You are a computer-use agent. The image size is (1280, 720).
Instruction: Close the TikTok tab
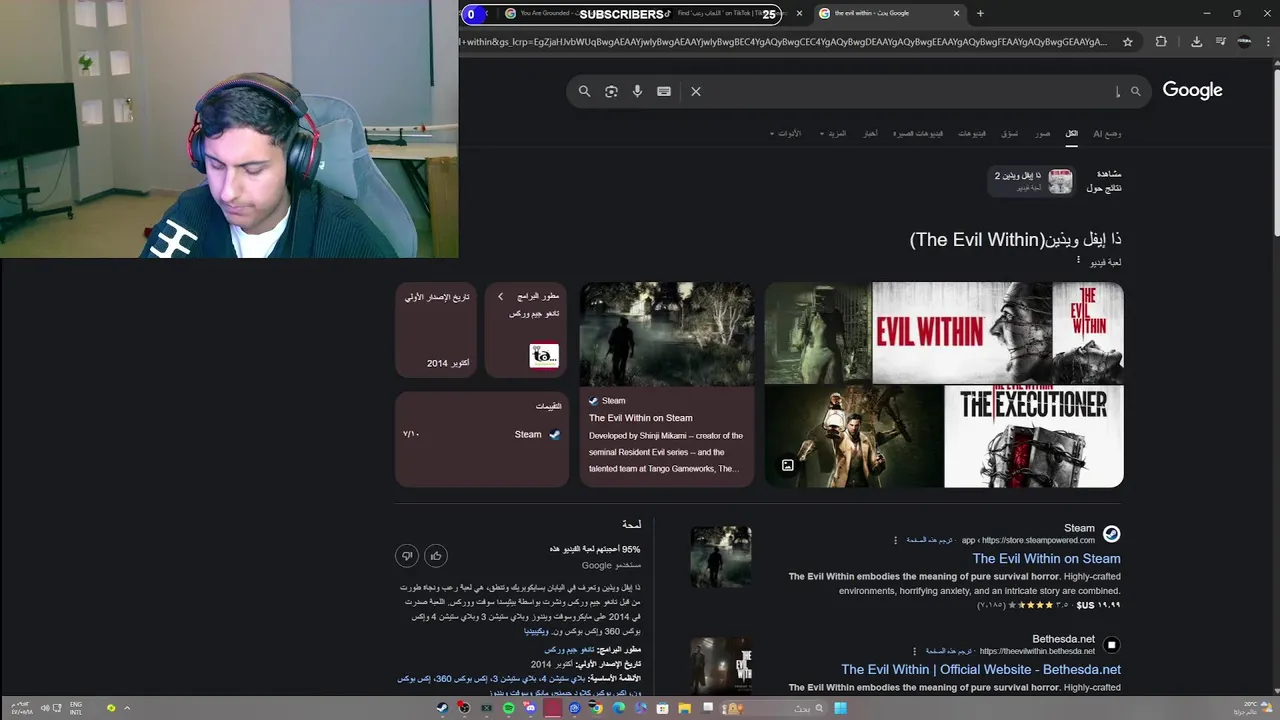pos(799,13)
